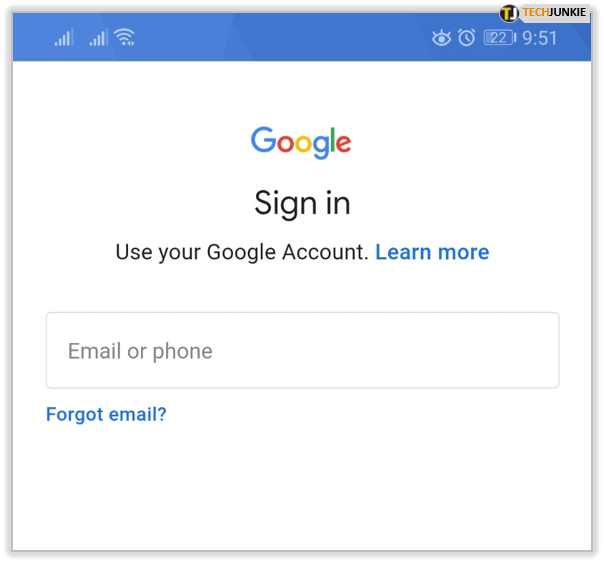Tap the empty middle of the blue status bar
The height and width of the screenshot is (563, 604).
click(285, 37)
